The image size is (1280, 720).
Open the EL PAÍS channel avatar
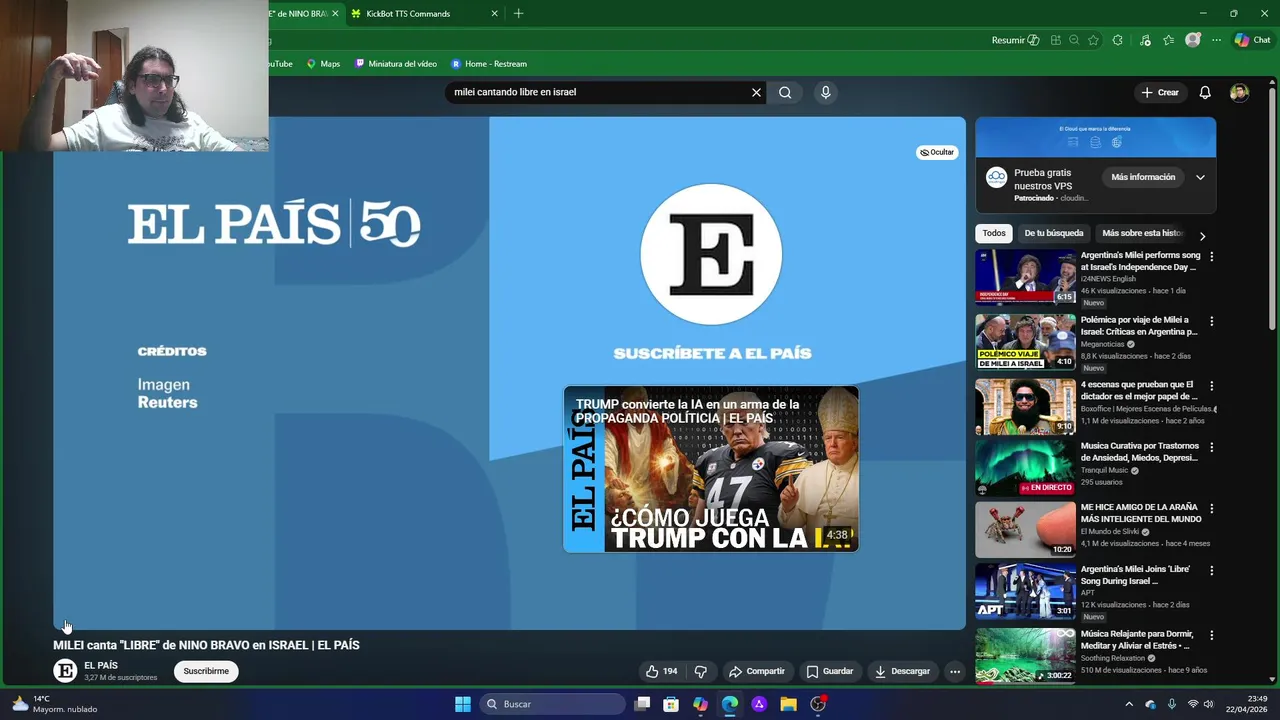coord(65,671)
